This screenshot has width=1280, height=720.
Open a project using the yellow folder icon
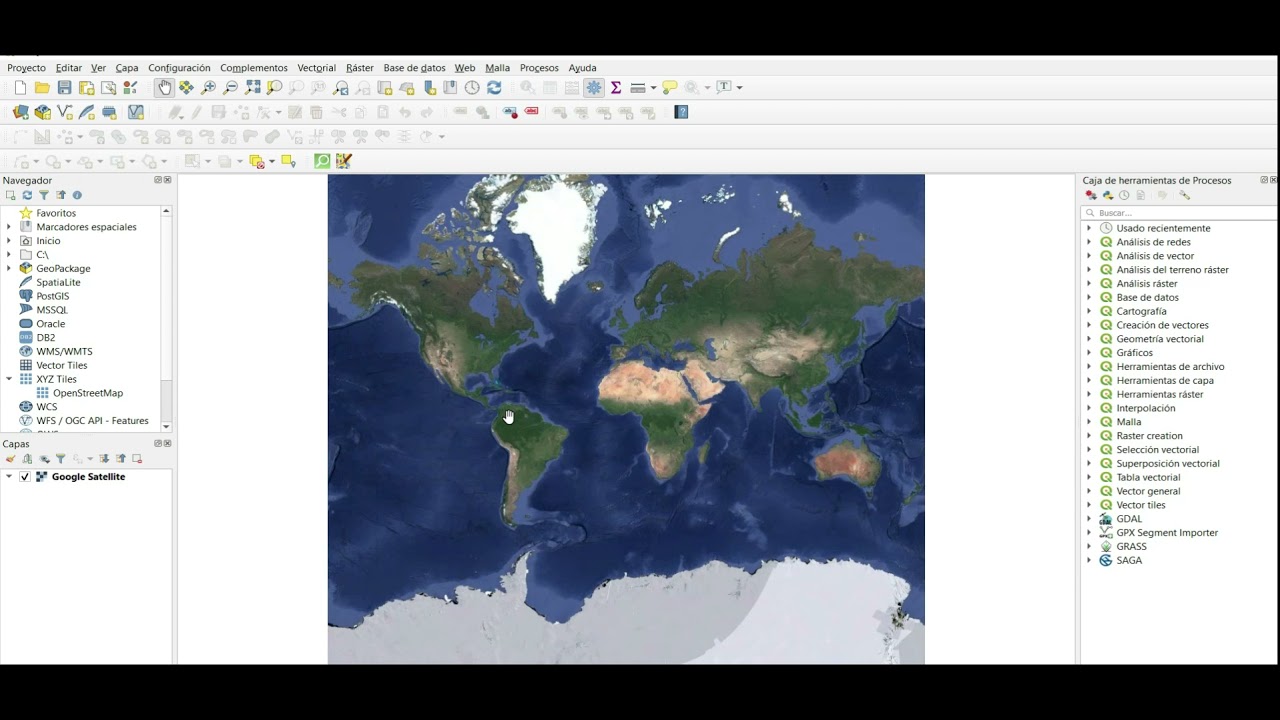click(42, 88)
